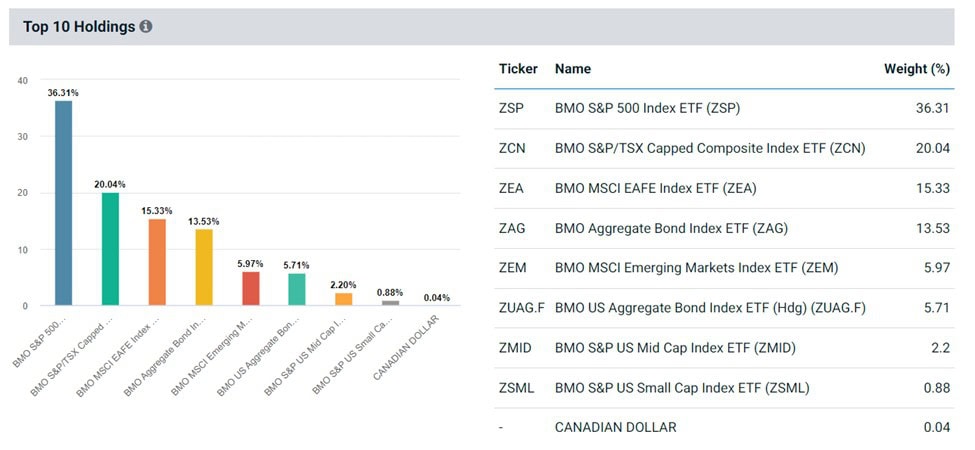Select the CANADIAN DOLLAR table row

click(615, 427)
